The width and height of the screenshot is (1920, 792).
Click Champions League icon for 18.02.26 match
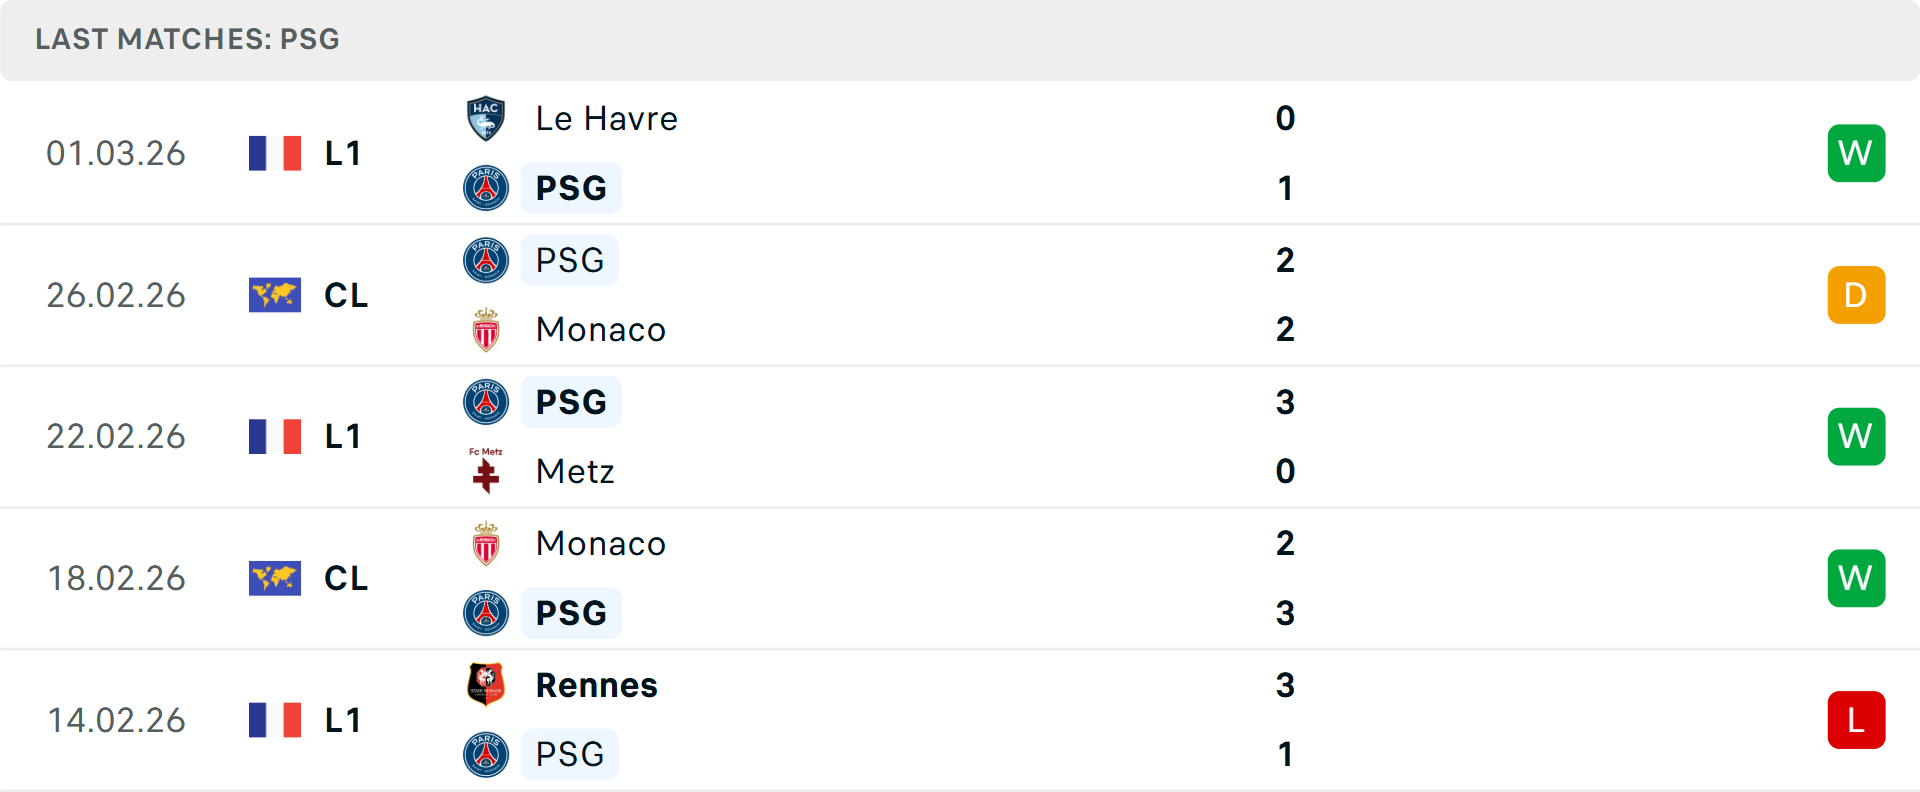click(275, 578)
